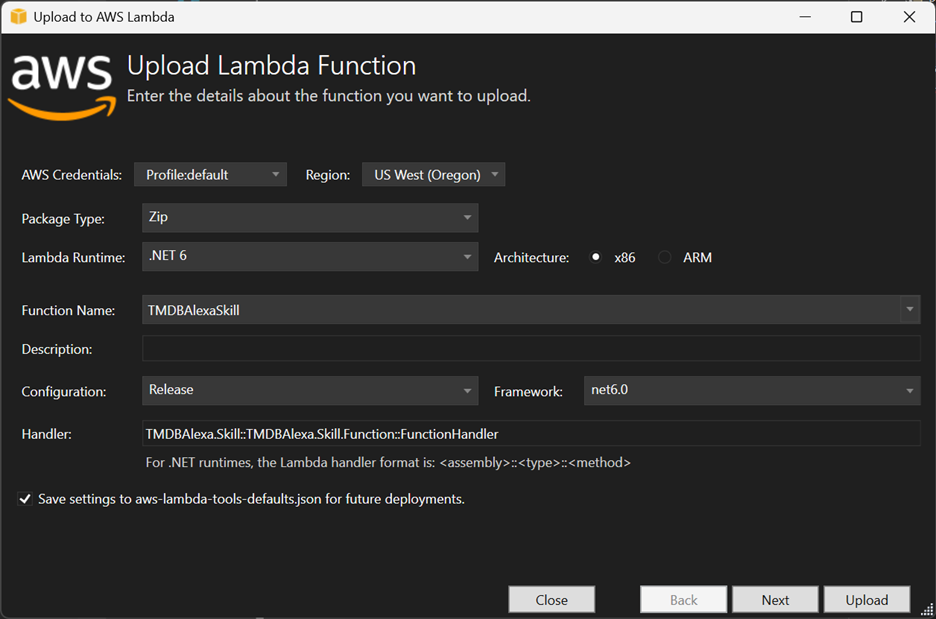Click the resize grip in bottom-right corner

(x=928, y=611)
